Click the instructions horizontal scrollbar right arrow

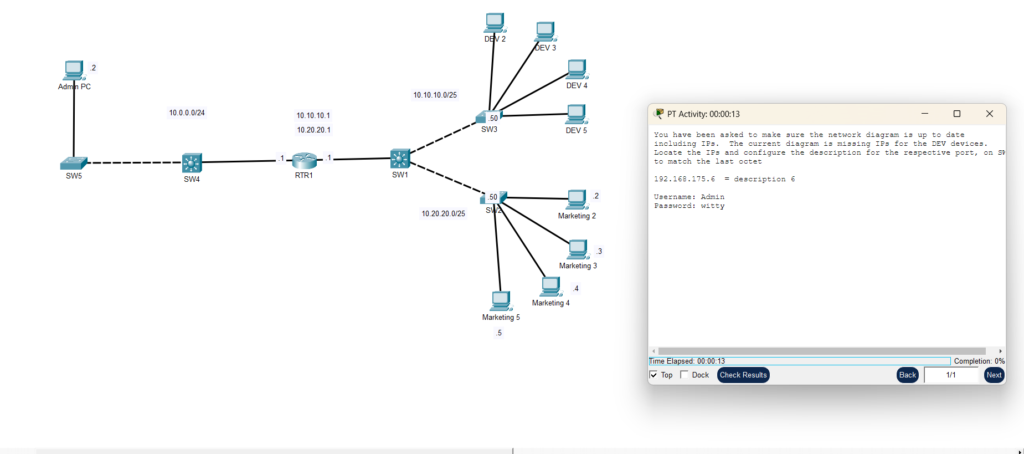[x=1001, y=351]
